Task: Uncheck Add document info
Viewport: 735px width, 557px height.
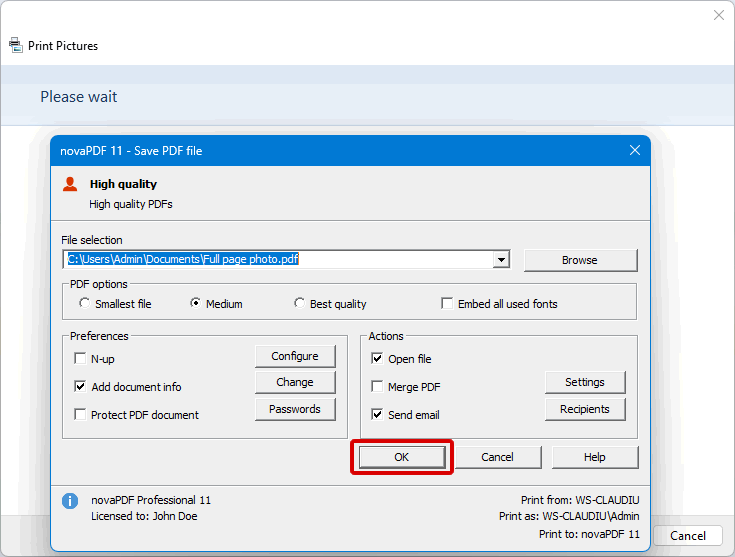Action: pos(80,387)
